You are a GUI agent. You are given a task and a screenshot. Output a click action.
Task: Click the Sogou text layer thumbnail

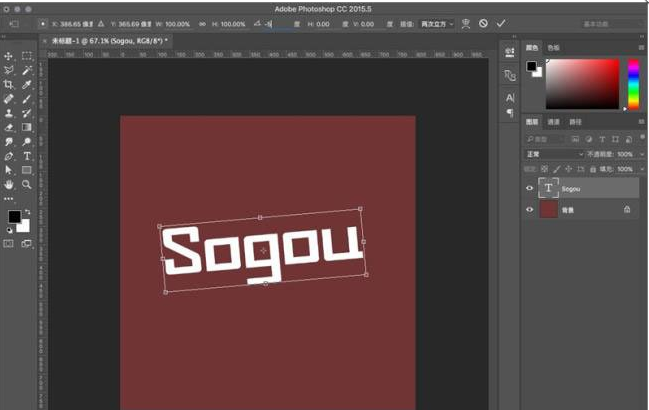pyautogui.click(x=549, y=188)
